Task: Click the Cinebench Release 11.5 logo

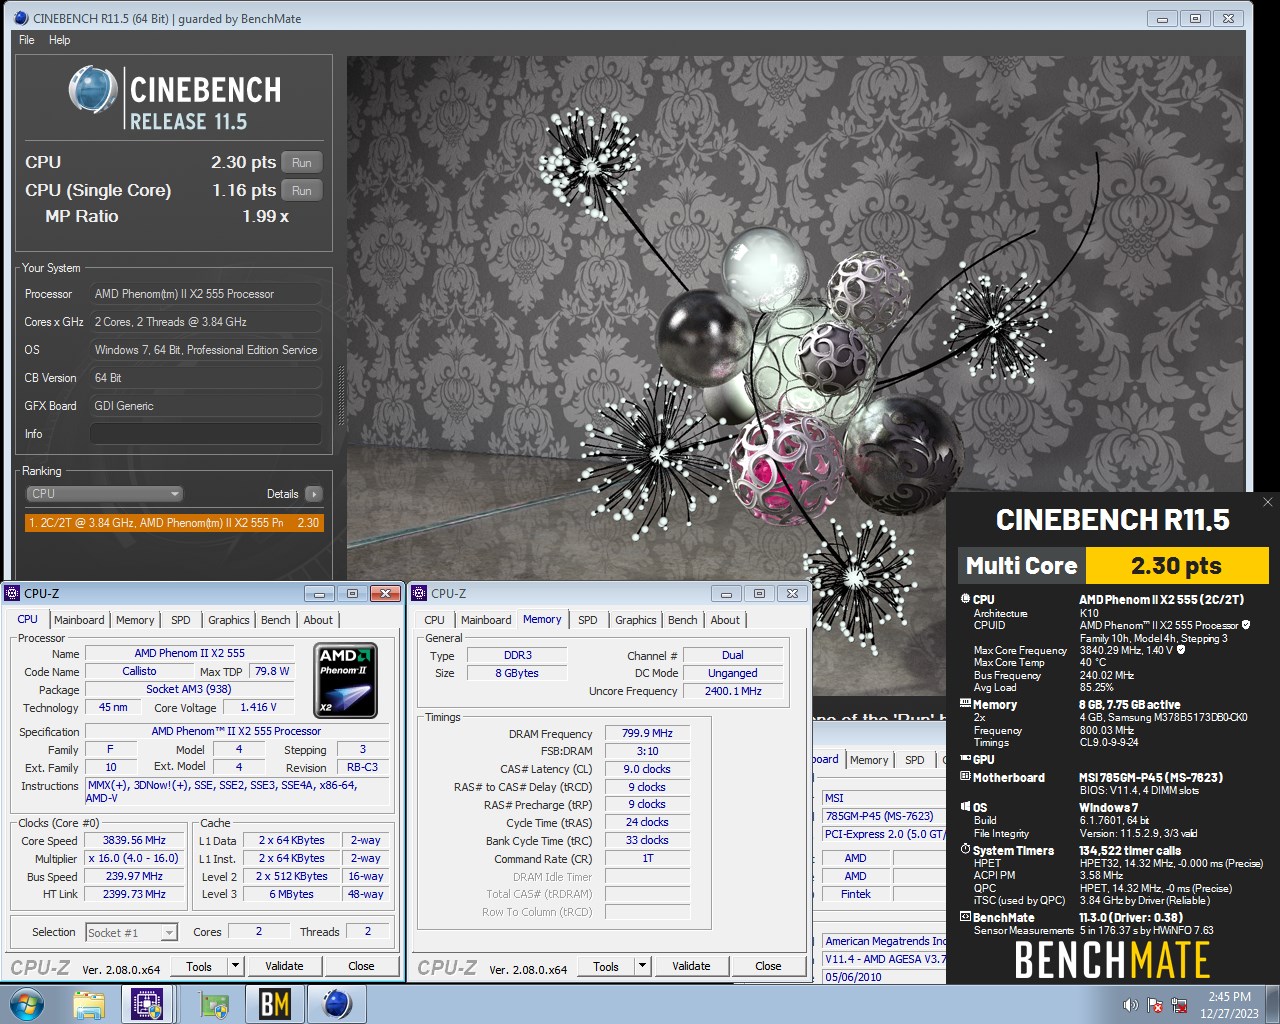Action: point(174,100)
